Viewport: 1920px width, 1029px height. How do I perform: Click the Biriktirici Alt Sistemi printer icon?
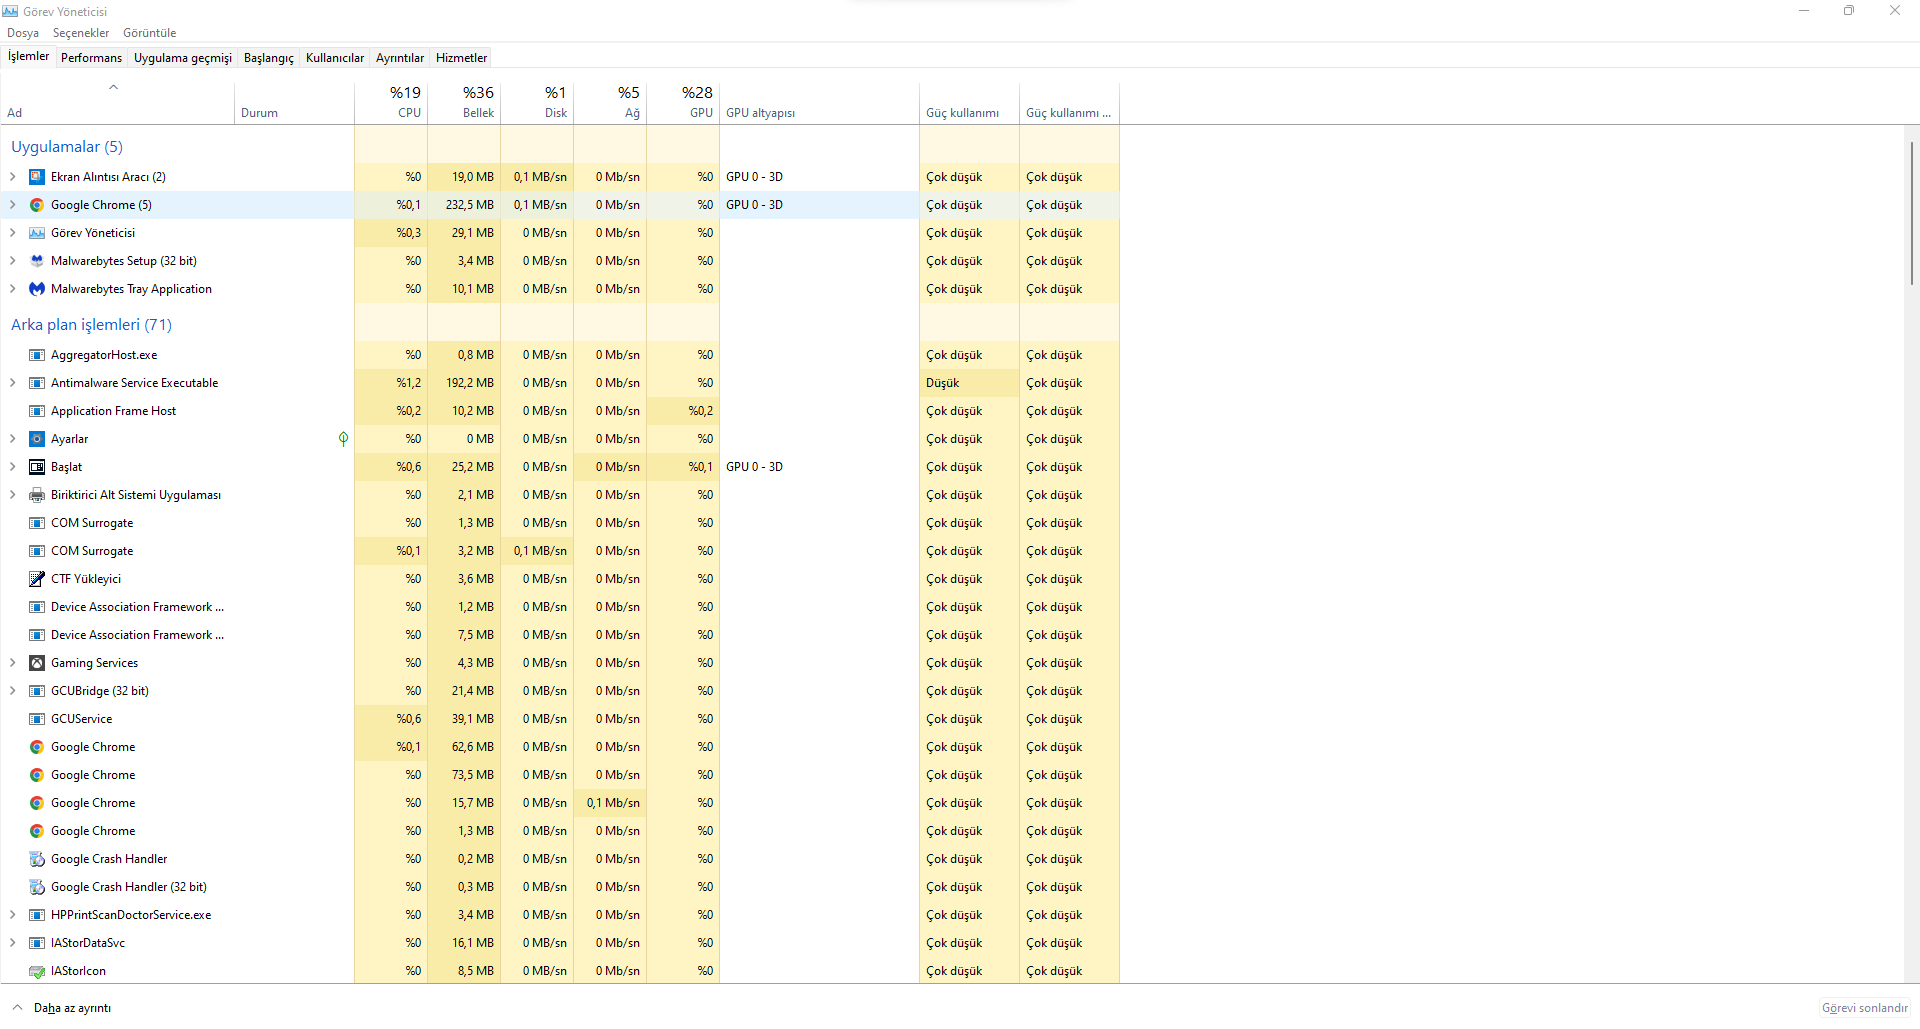pos(37,495)
